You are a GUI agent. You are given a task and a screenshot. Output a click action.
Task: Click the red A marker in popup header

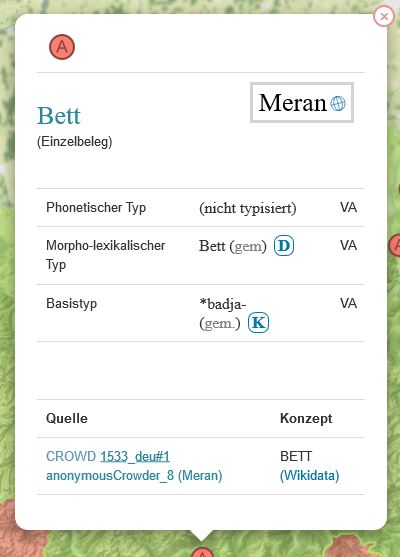pos(62,47)
